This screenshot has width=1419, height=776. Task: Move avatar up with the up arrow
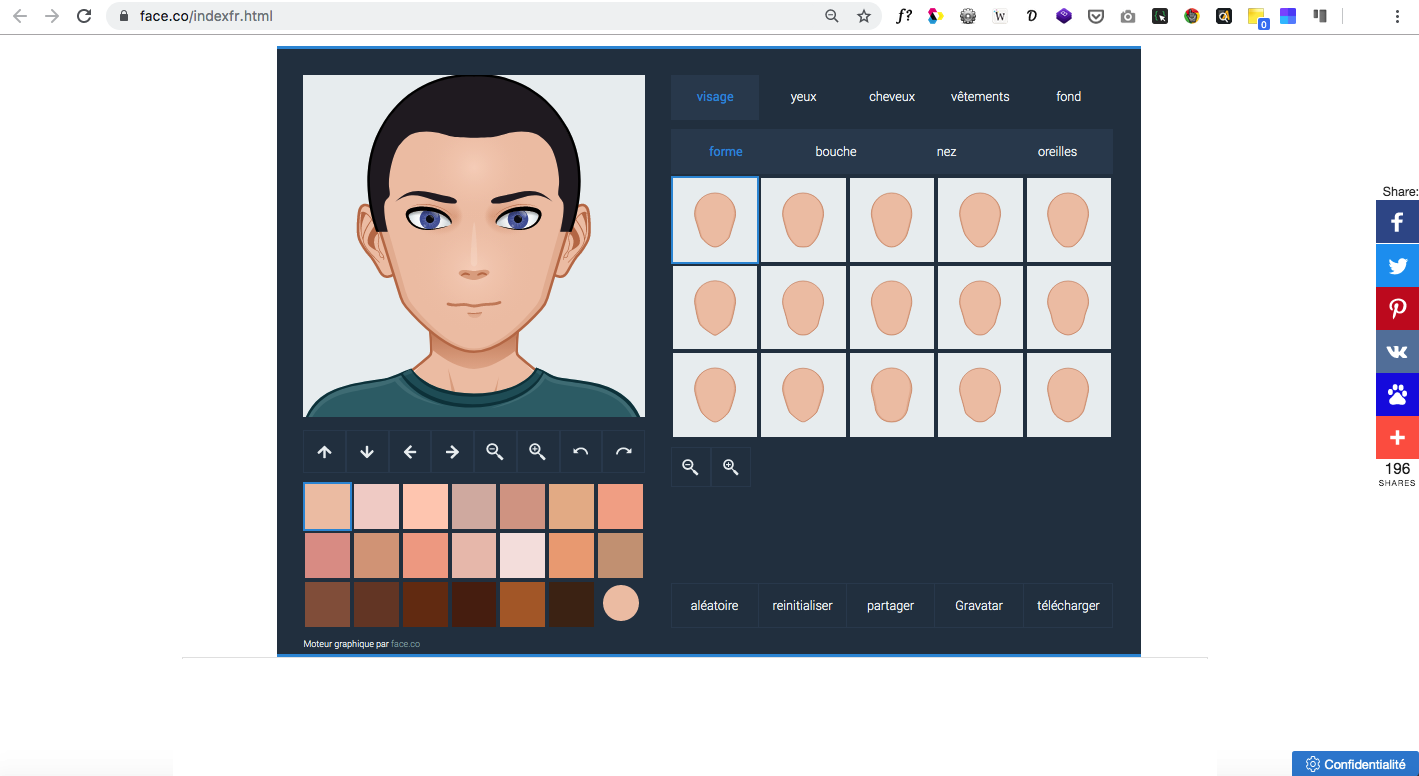[324, 452]
